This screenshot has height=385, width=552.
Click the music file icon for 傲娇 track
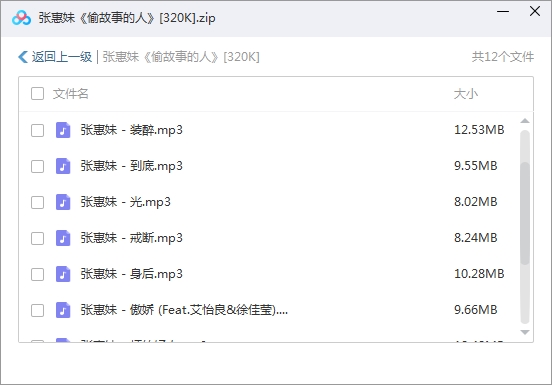click(63, 310)
